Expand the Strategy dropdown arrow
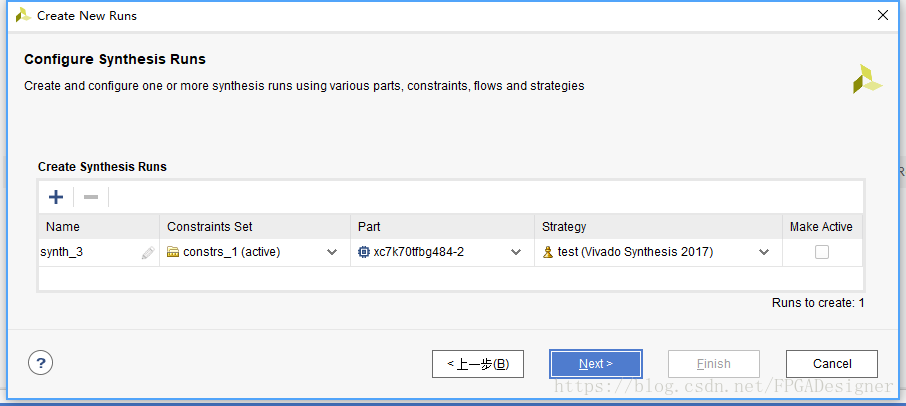 coord(764,252)
